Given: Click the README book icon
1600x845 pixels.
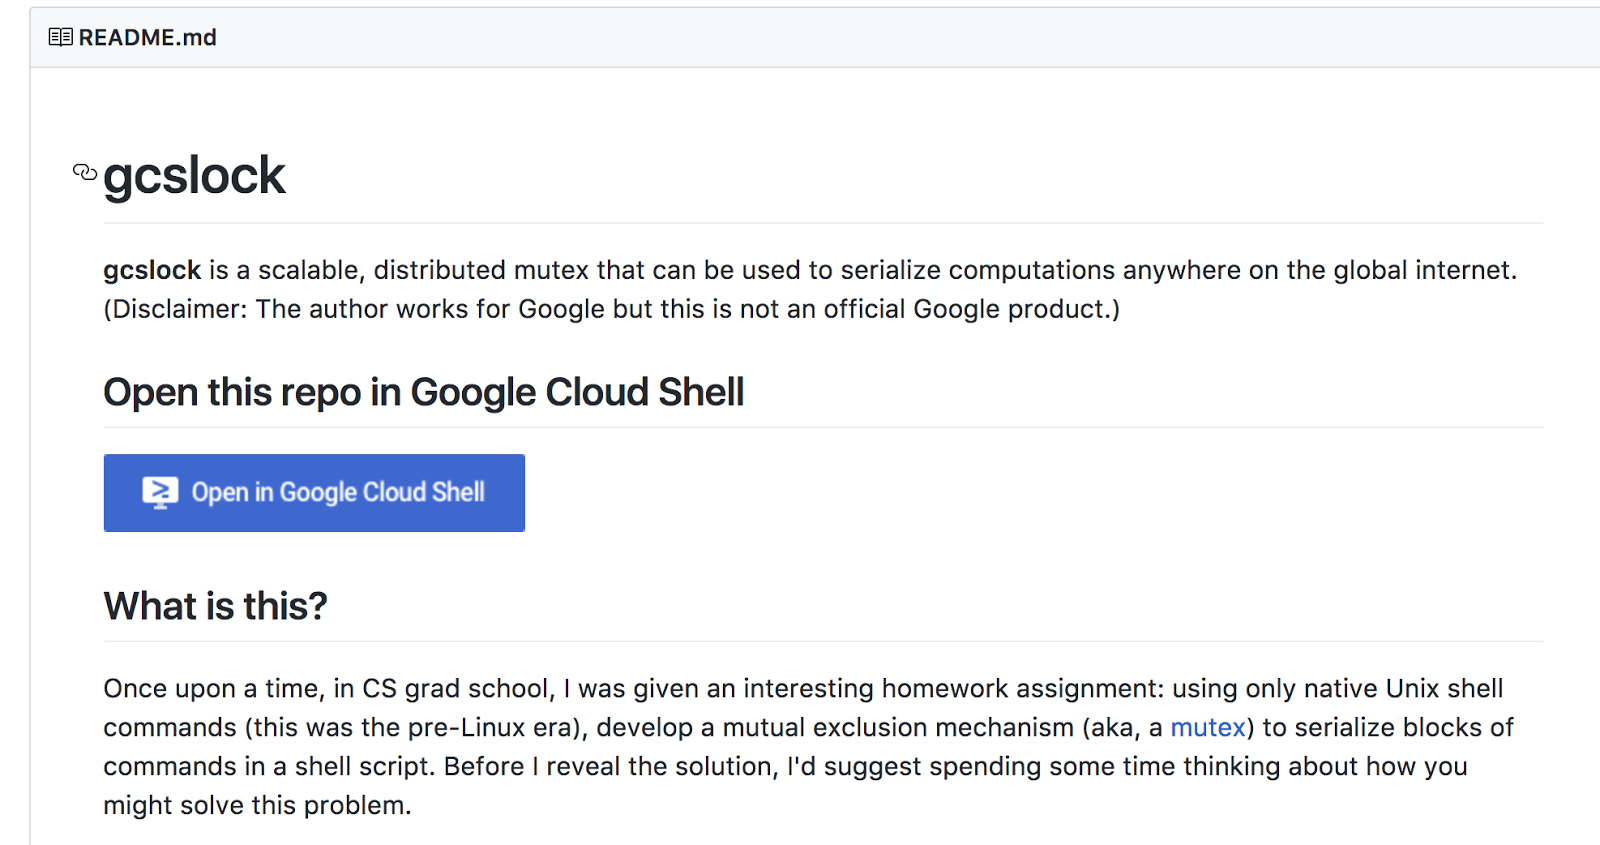Looking at the screenshot, I should pos(60,37).
